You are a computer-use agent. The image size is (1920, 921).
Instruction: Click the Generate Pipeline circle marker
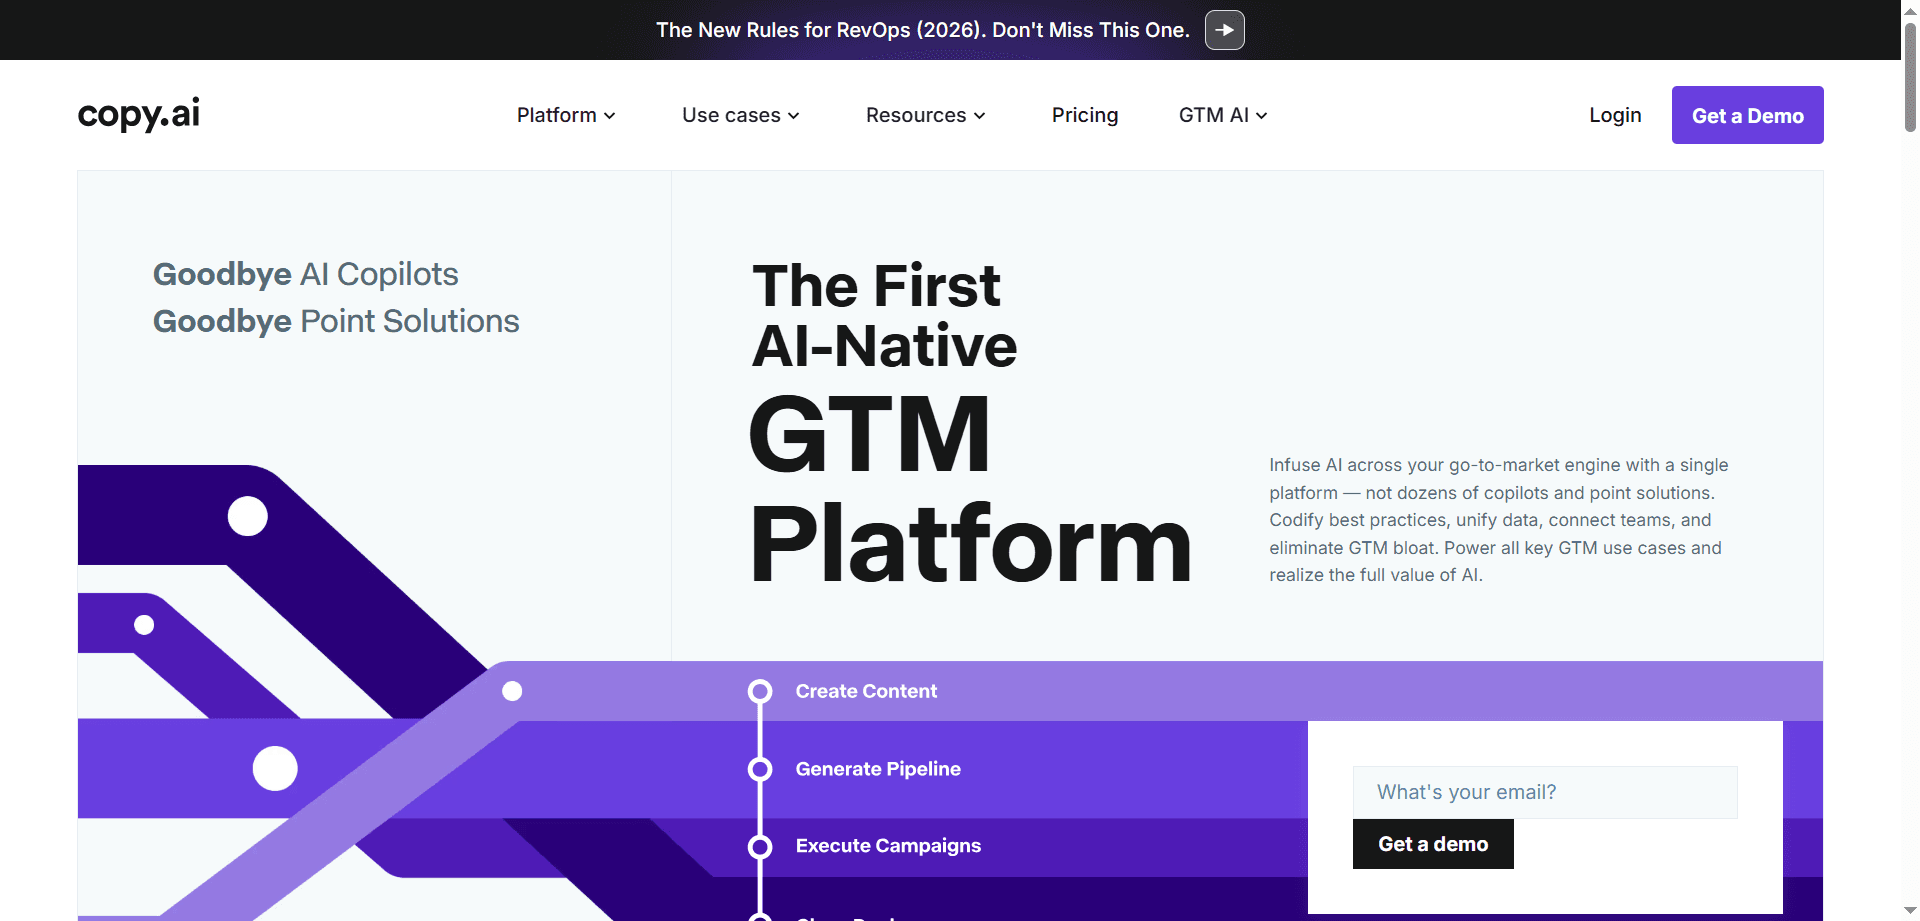760,769
